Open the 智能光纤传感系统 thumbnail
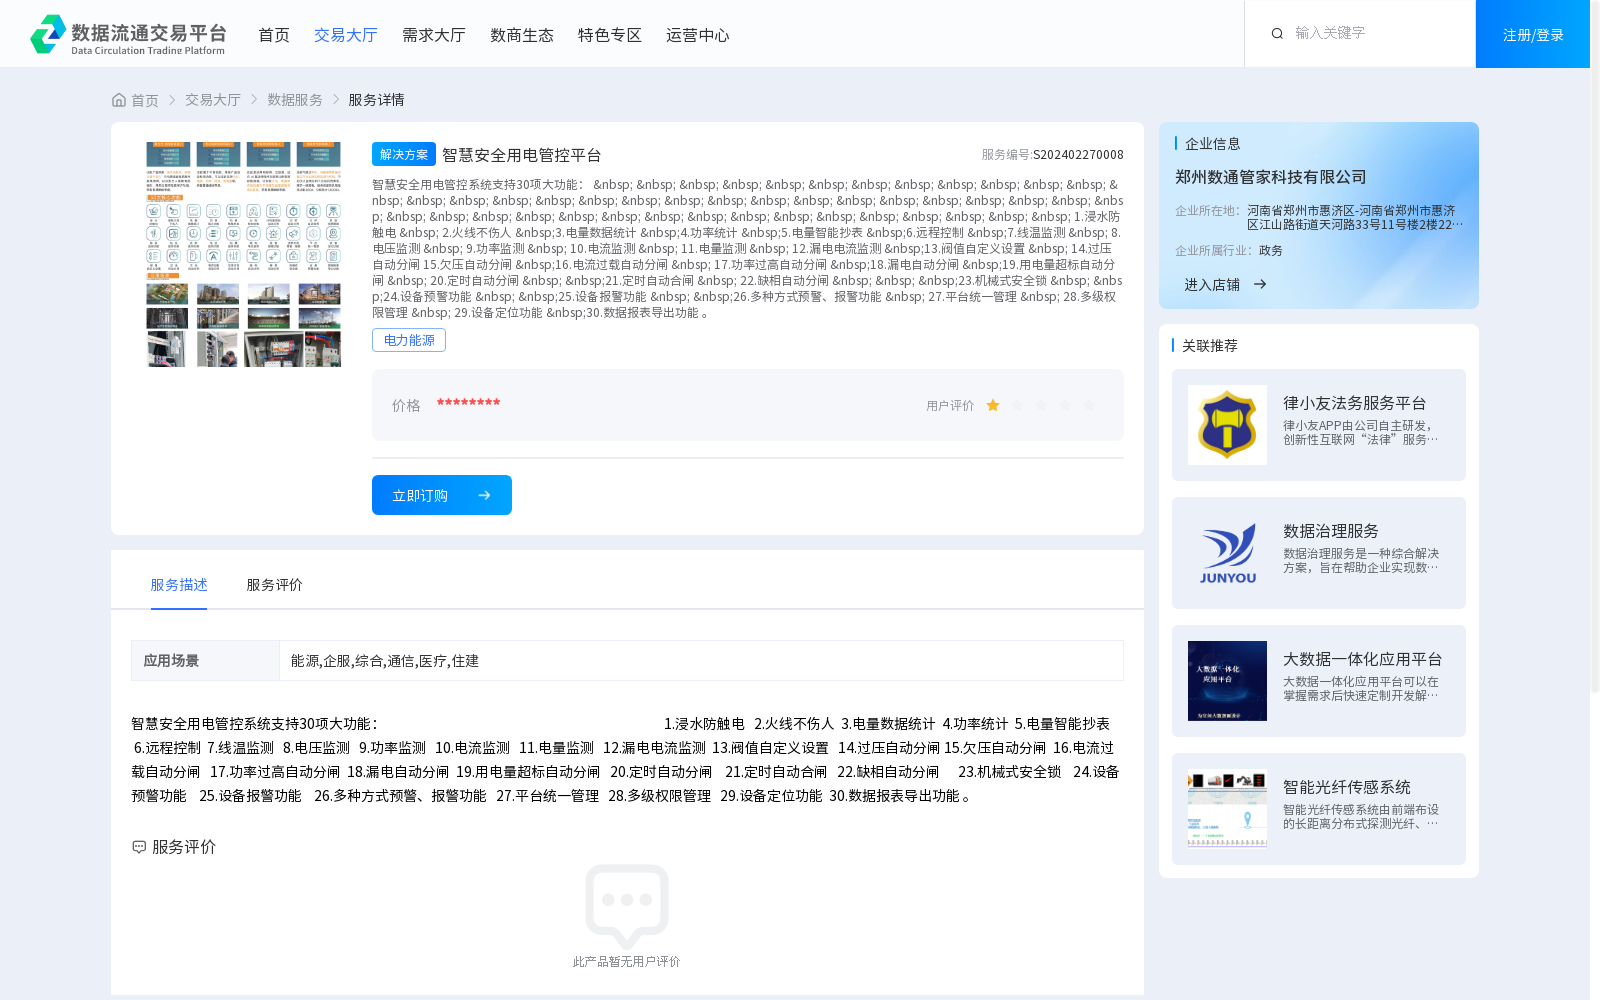This screenshot has height=1000, width=1600. pos(1227,809)
